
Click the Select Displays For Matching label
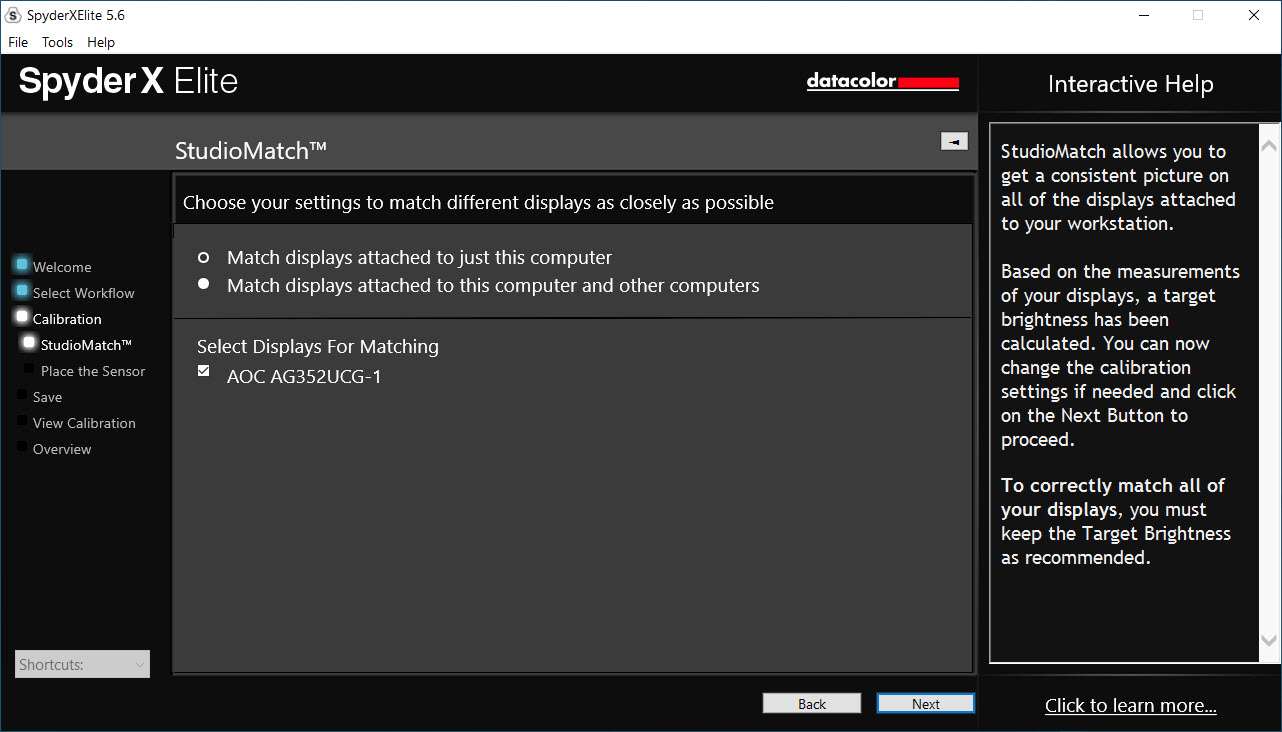tap(318, 347)
